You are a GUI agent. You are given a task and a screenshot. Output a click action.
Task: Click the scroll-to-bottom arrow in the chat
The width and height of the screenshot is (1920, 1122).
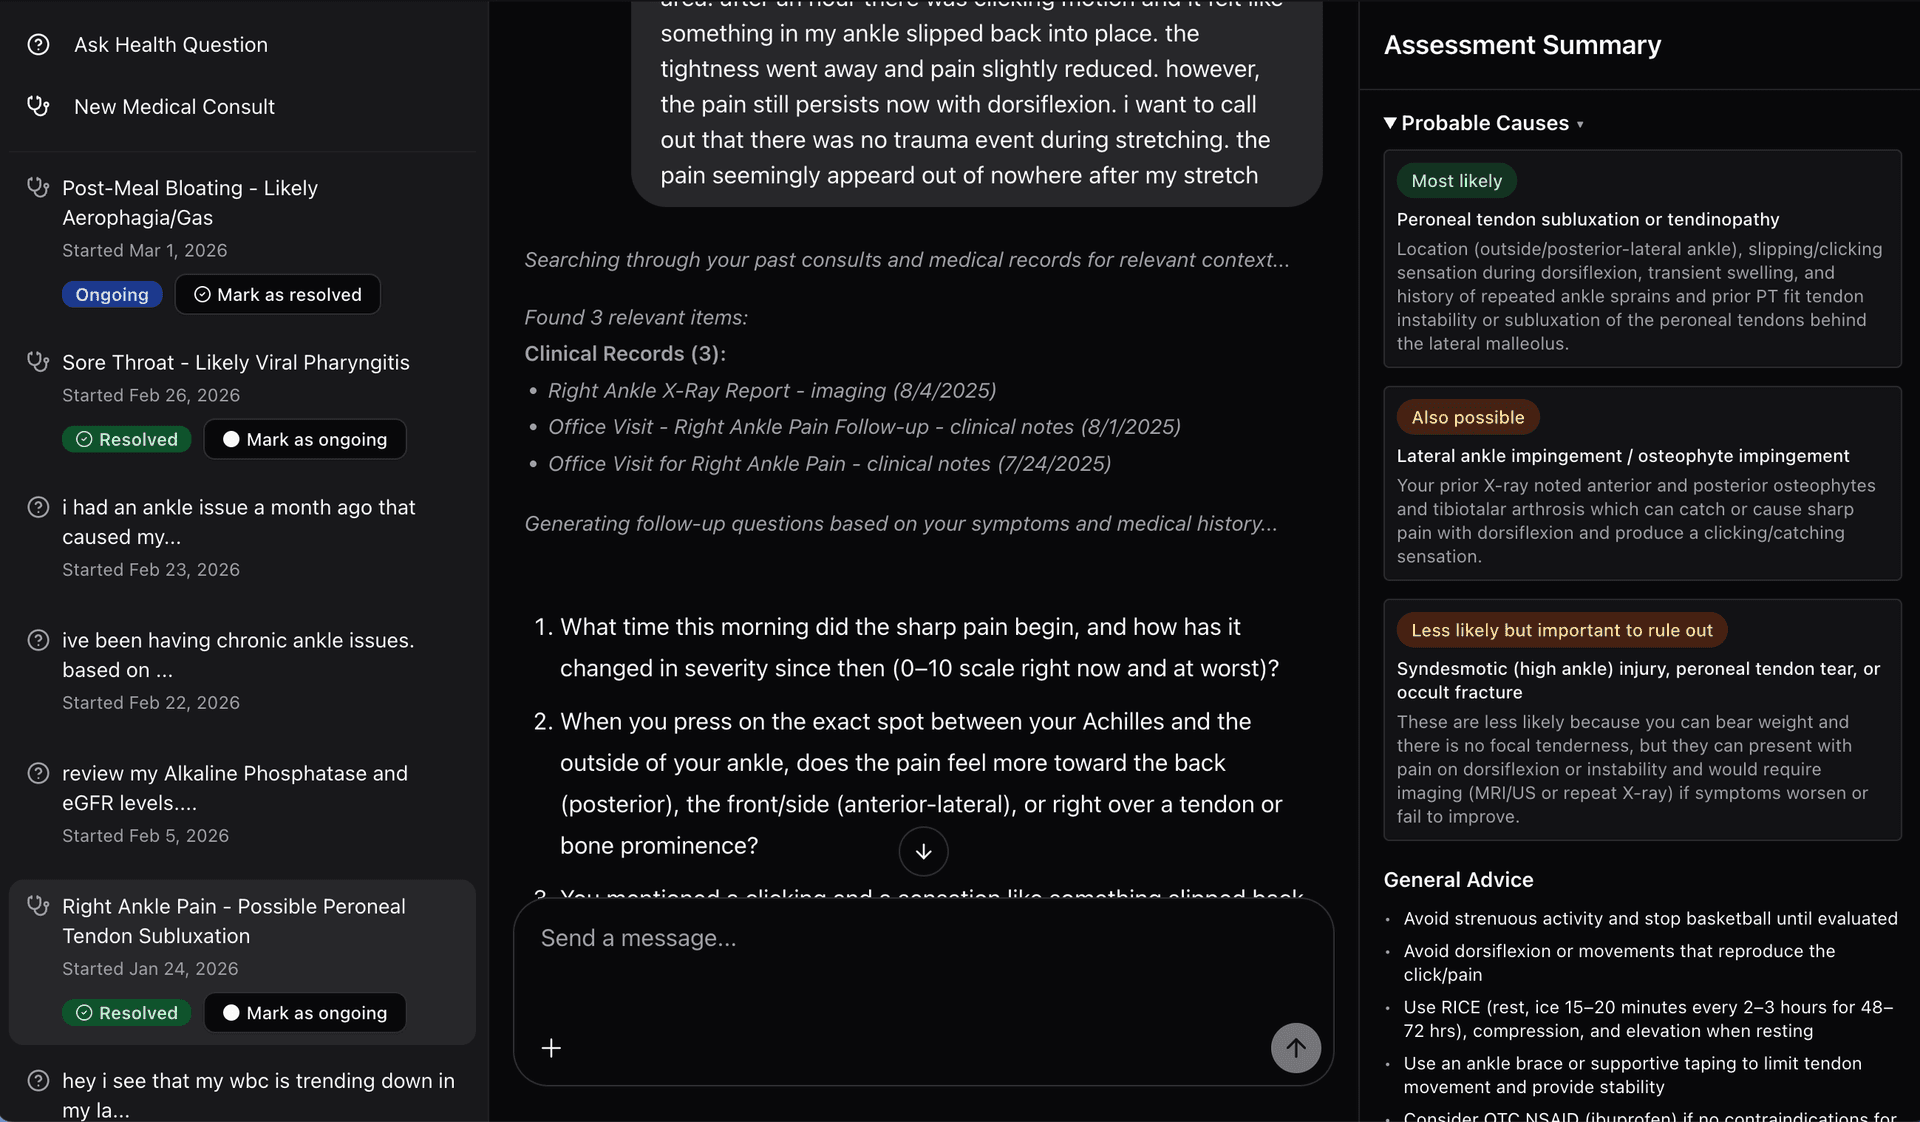click(923, 852)
